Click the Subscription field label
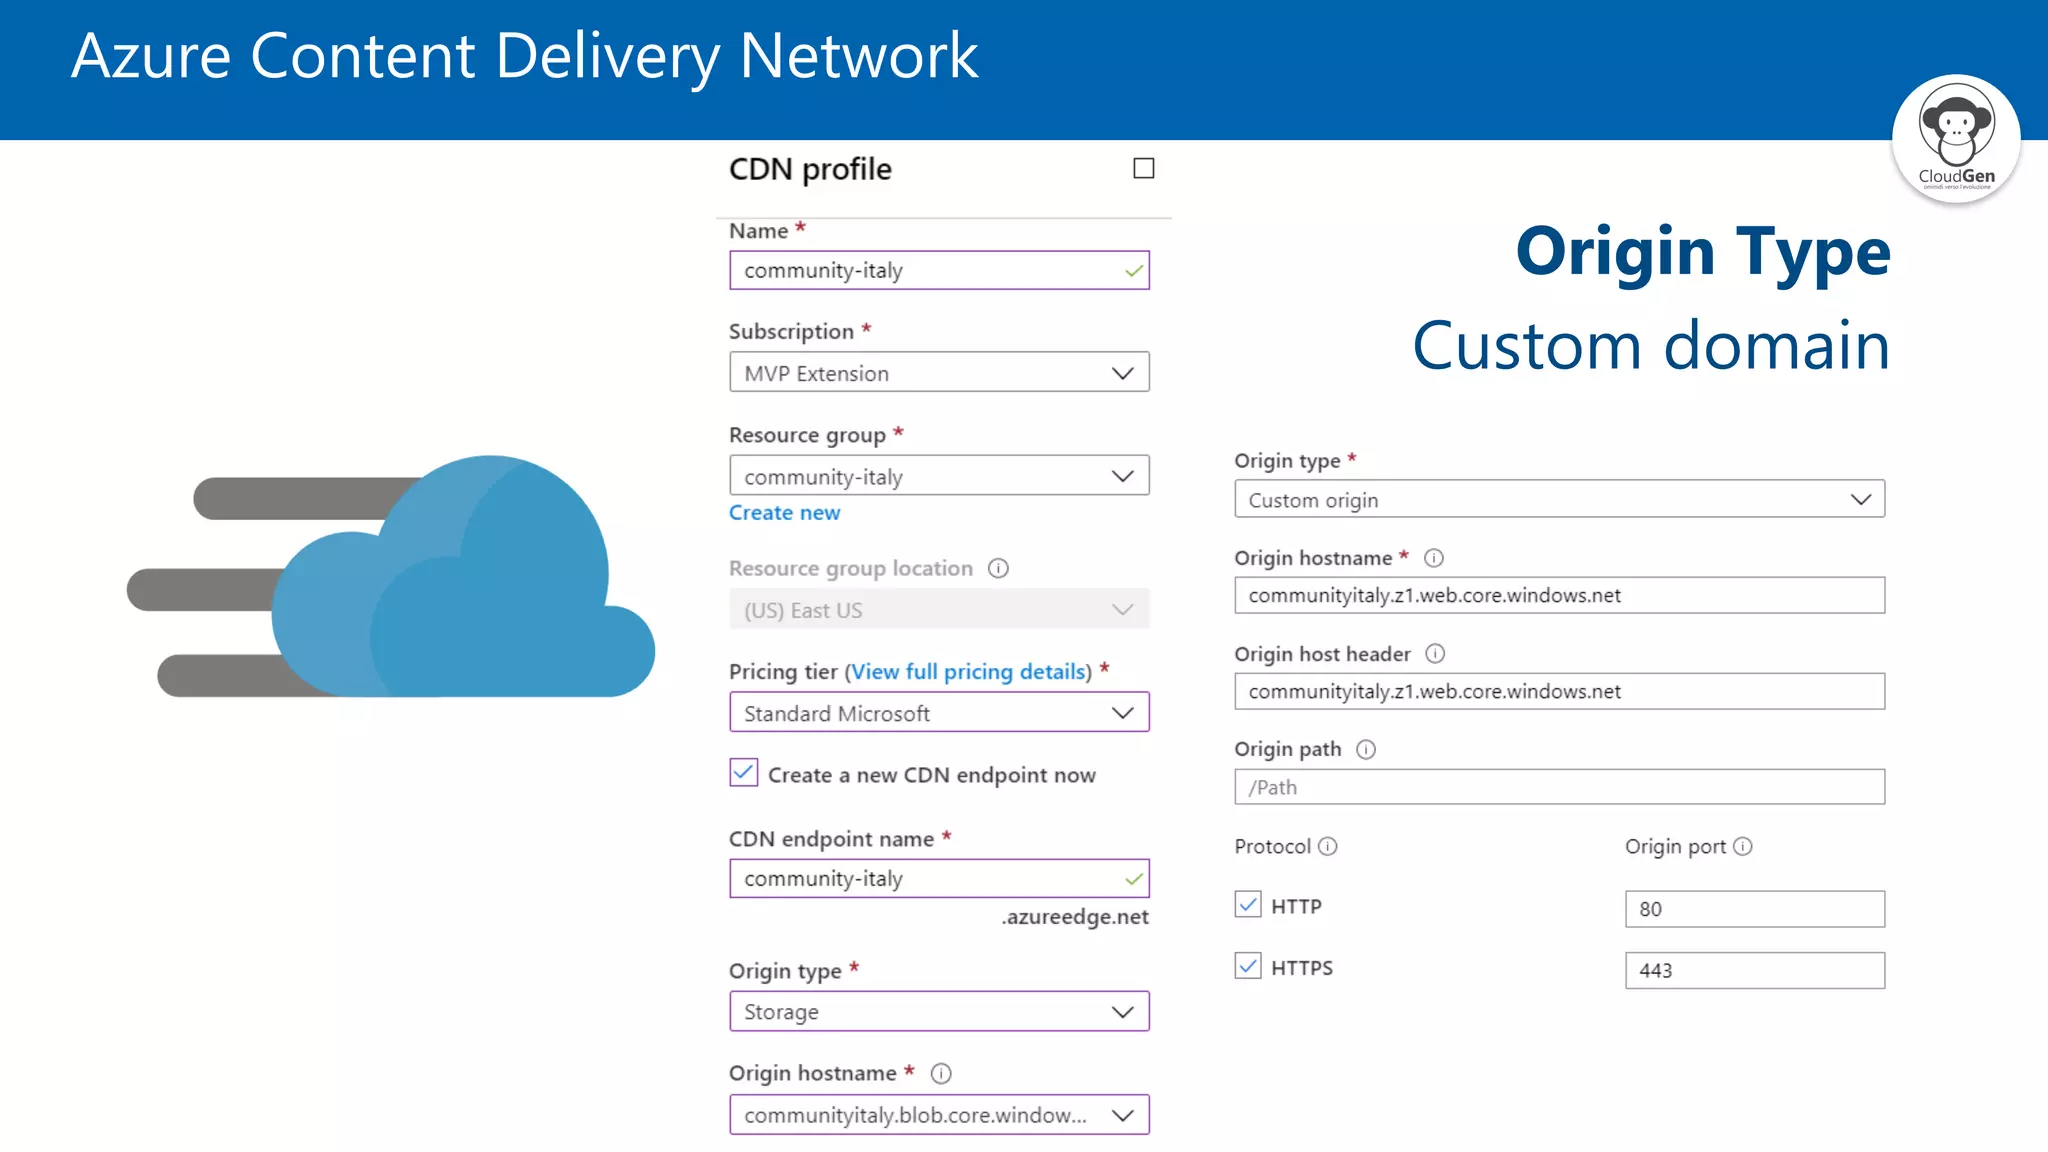The image size is (2048, 1152). click(x=791, y=331)
